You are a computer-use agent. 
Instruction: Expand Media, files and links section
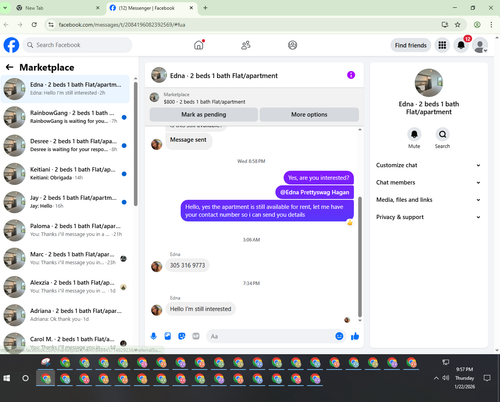[x=428, y=200]
